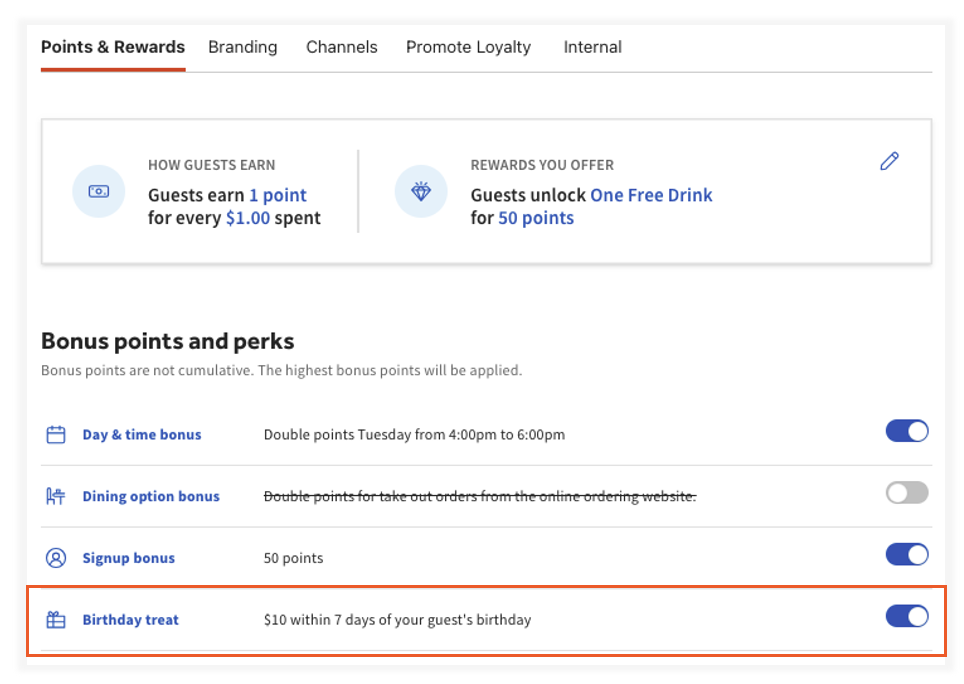Open the Channels tab
Screen dimensions: 964x684
click(x=341, y=47)
